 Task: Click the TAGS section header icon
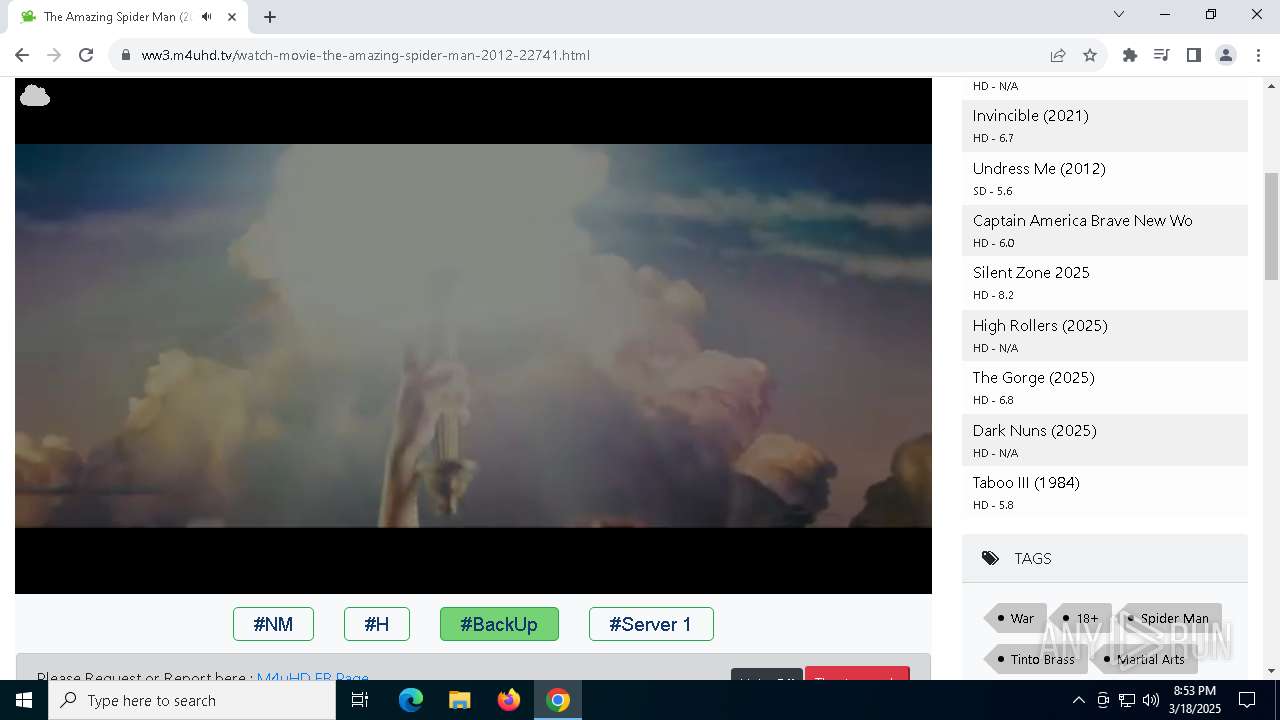[x=990, y=558]
